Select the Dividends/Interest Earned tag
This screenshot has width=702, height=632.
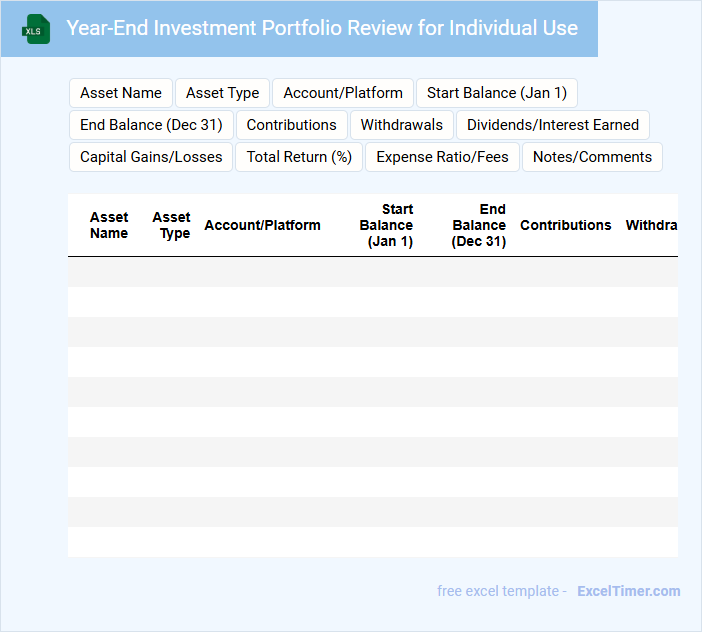pos(553,125)
